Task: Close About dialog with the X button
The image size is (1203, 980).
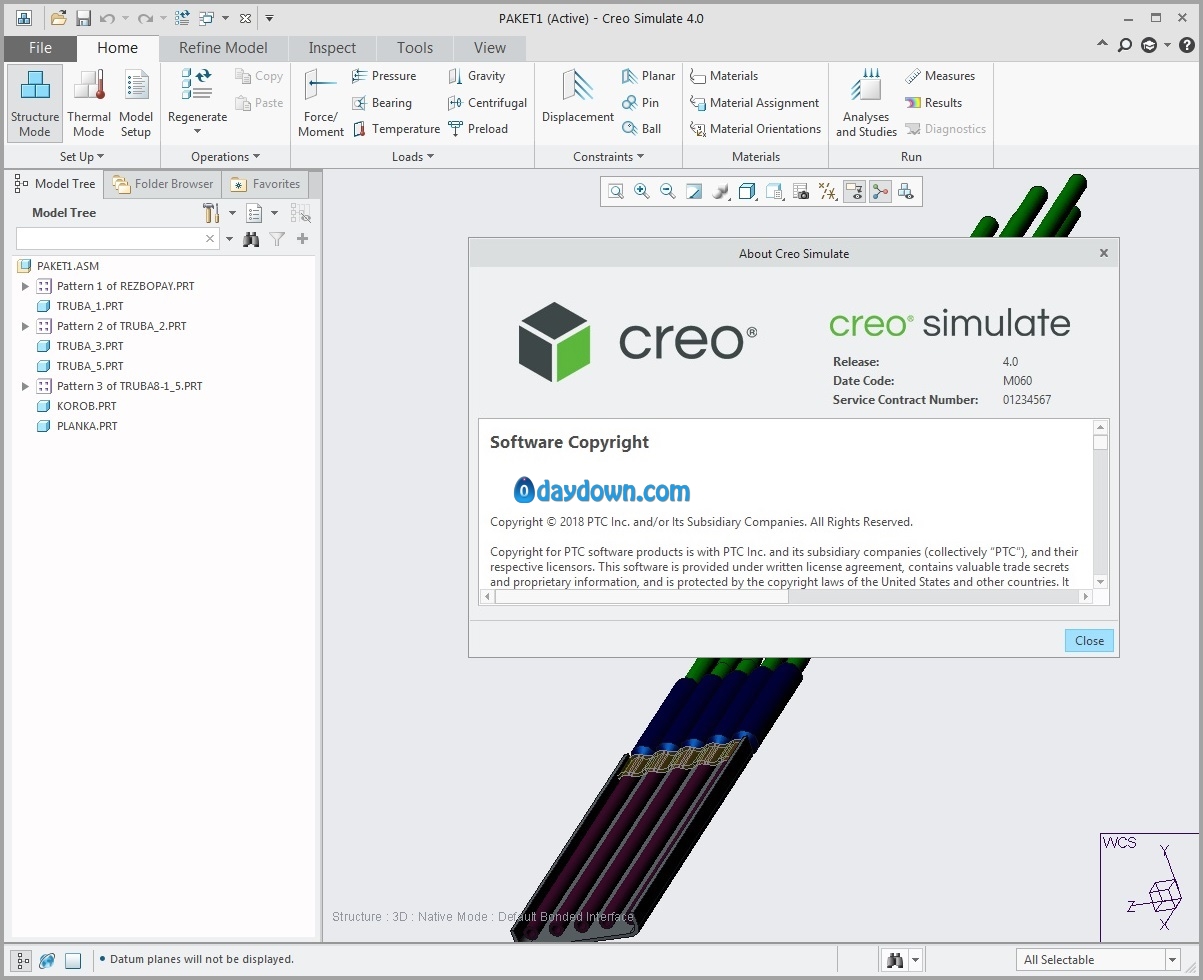Action: pos(1104,253)
